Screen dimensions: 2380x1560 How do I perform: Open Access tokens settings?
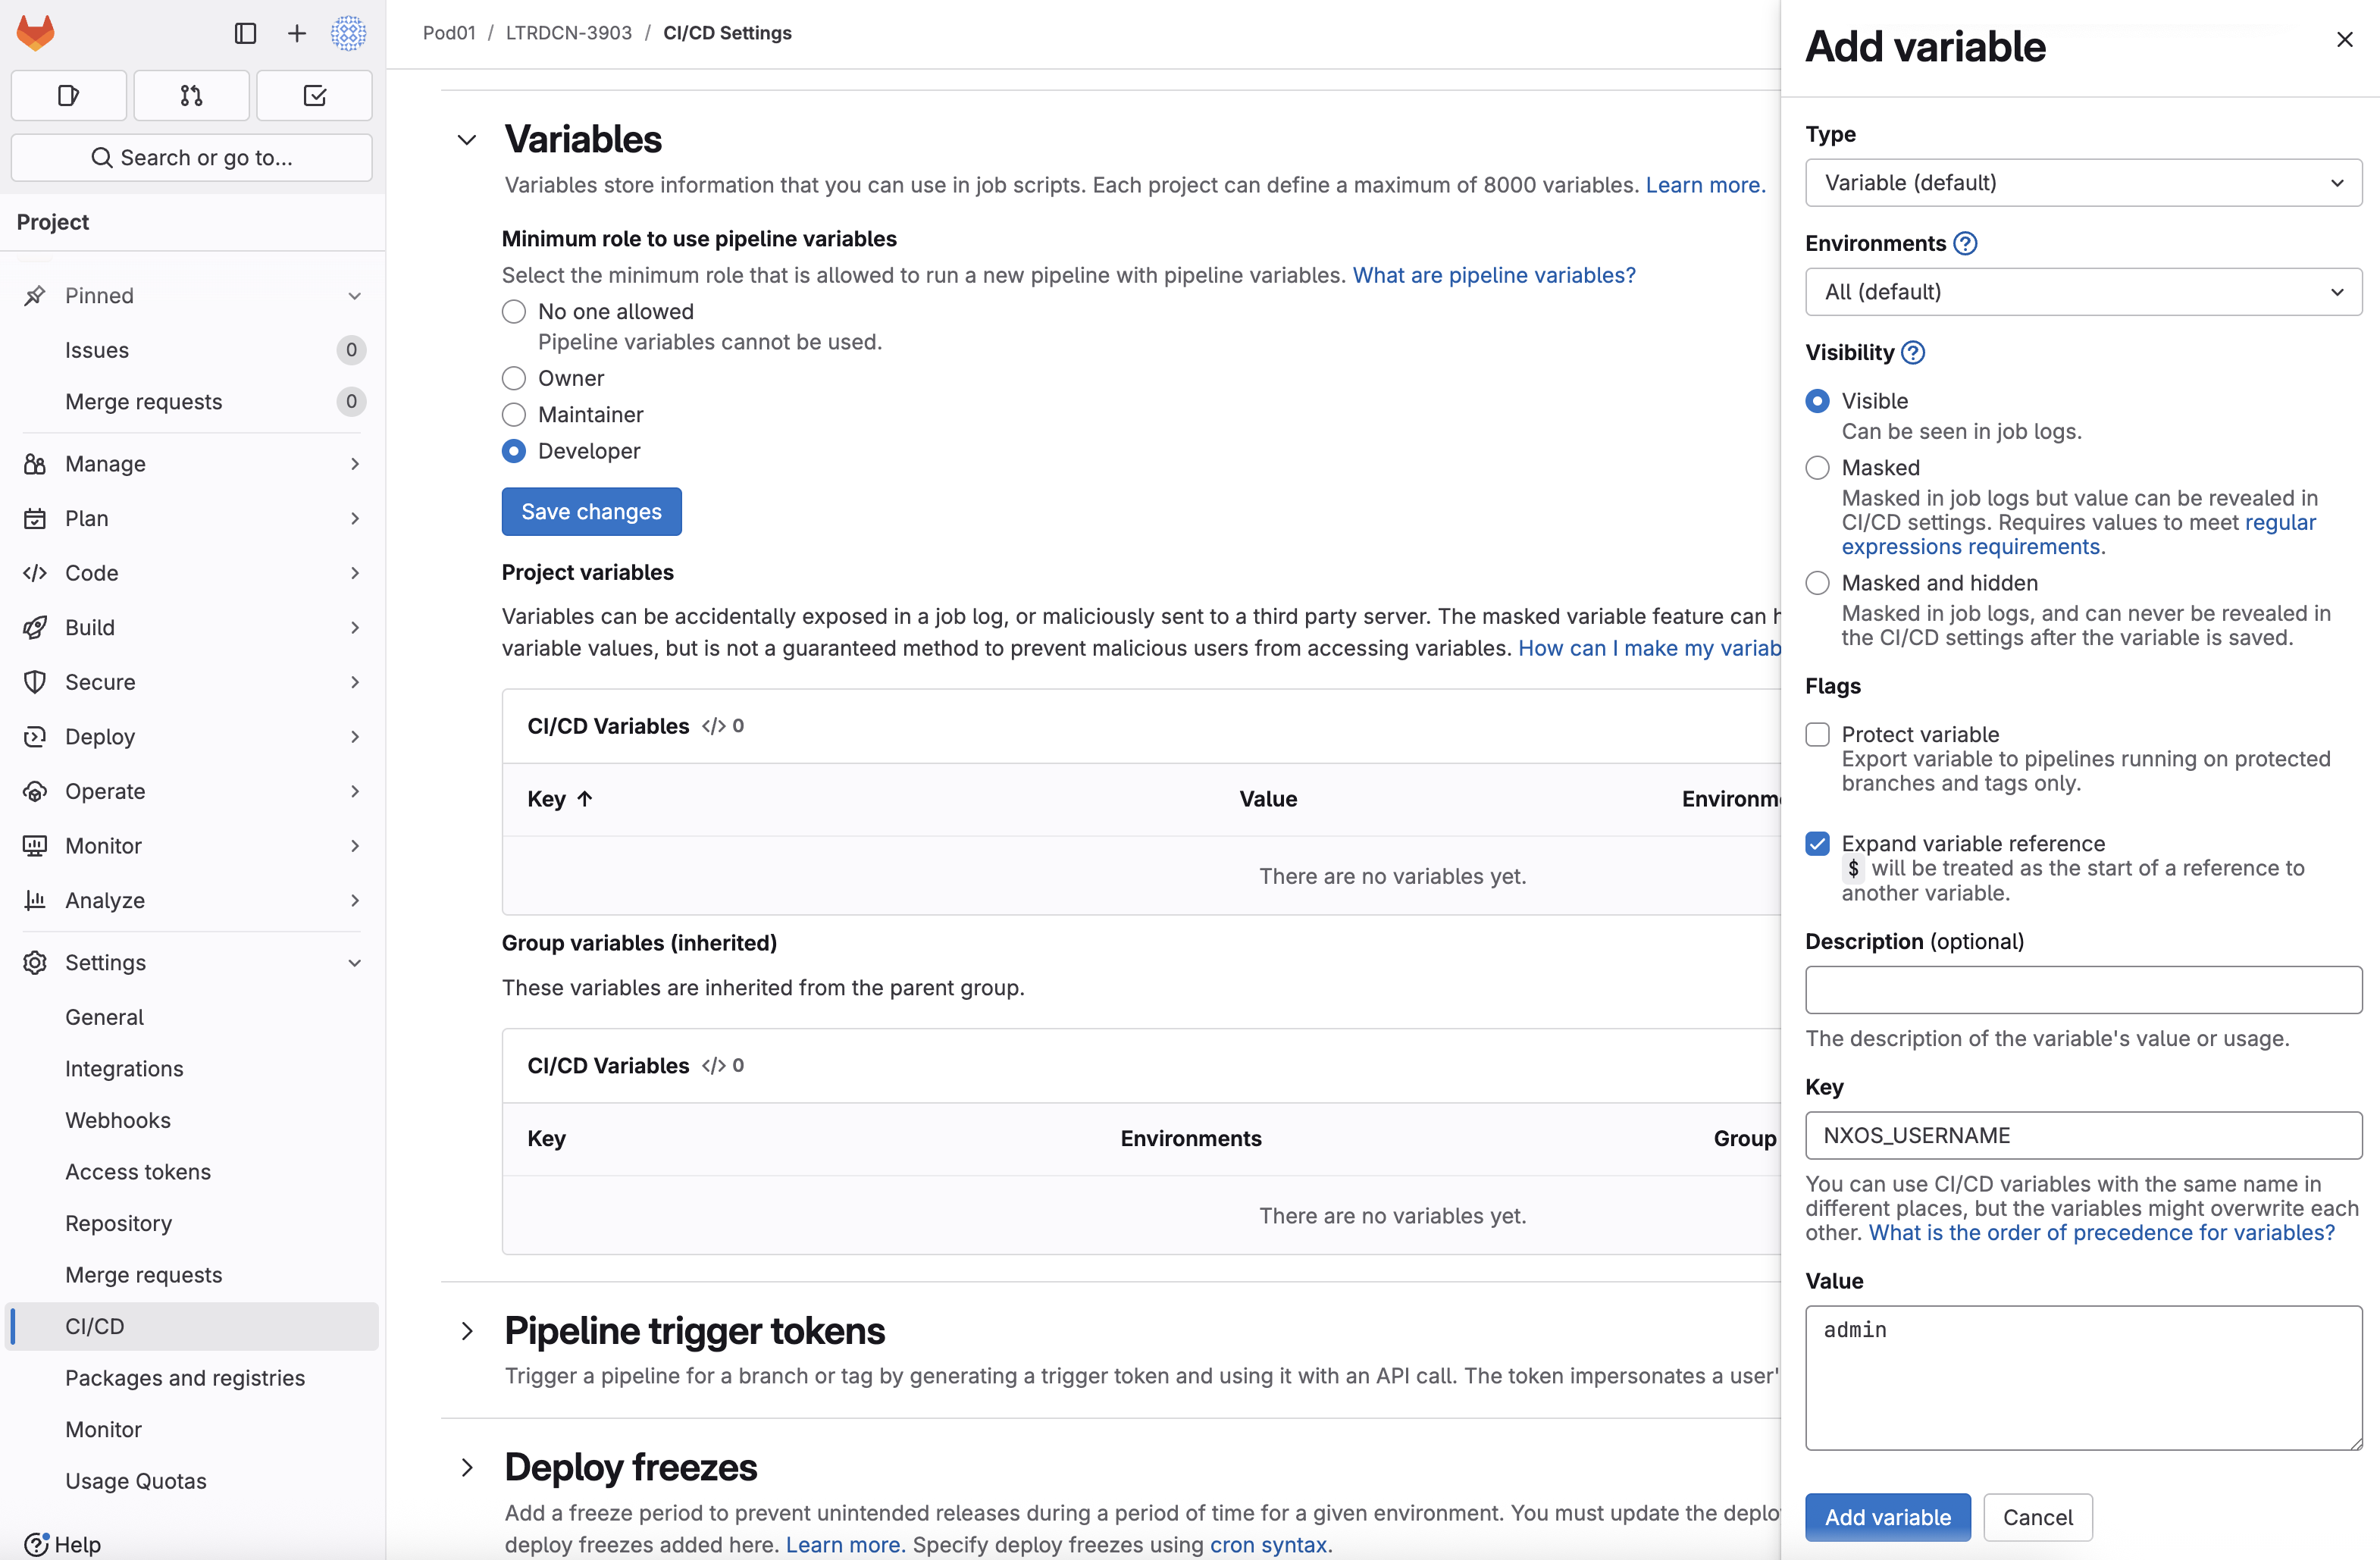coord(138,1172)
